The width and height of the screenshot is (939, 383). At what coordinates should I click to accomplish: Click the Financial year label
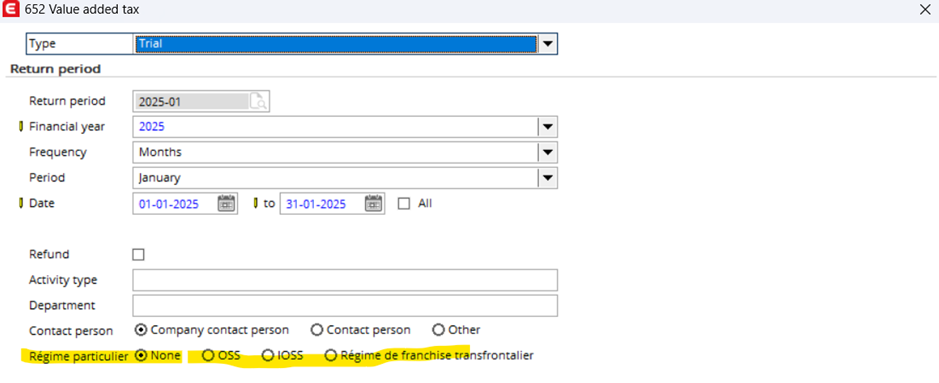click(67, 127)
